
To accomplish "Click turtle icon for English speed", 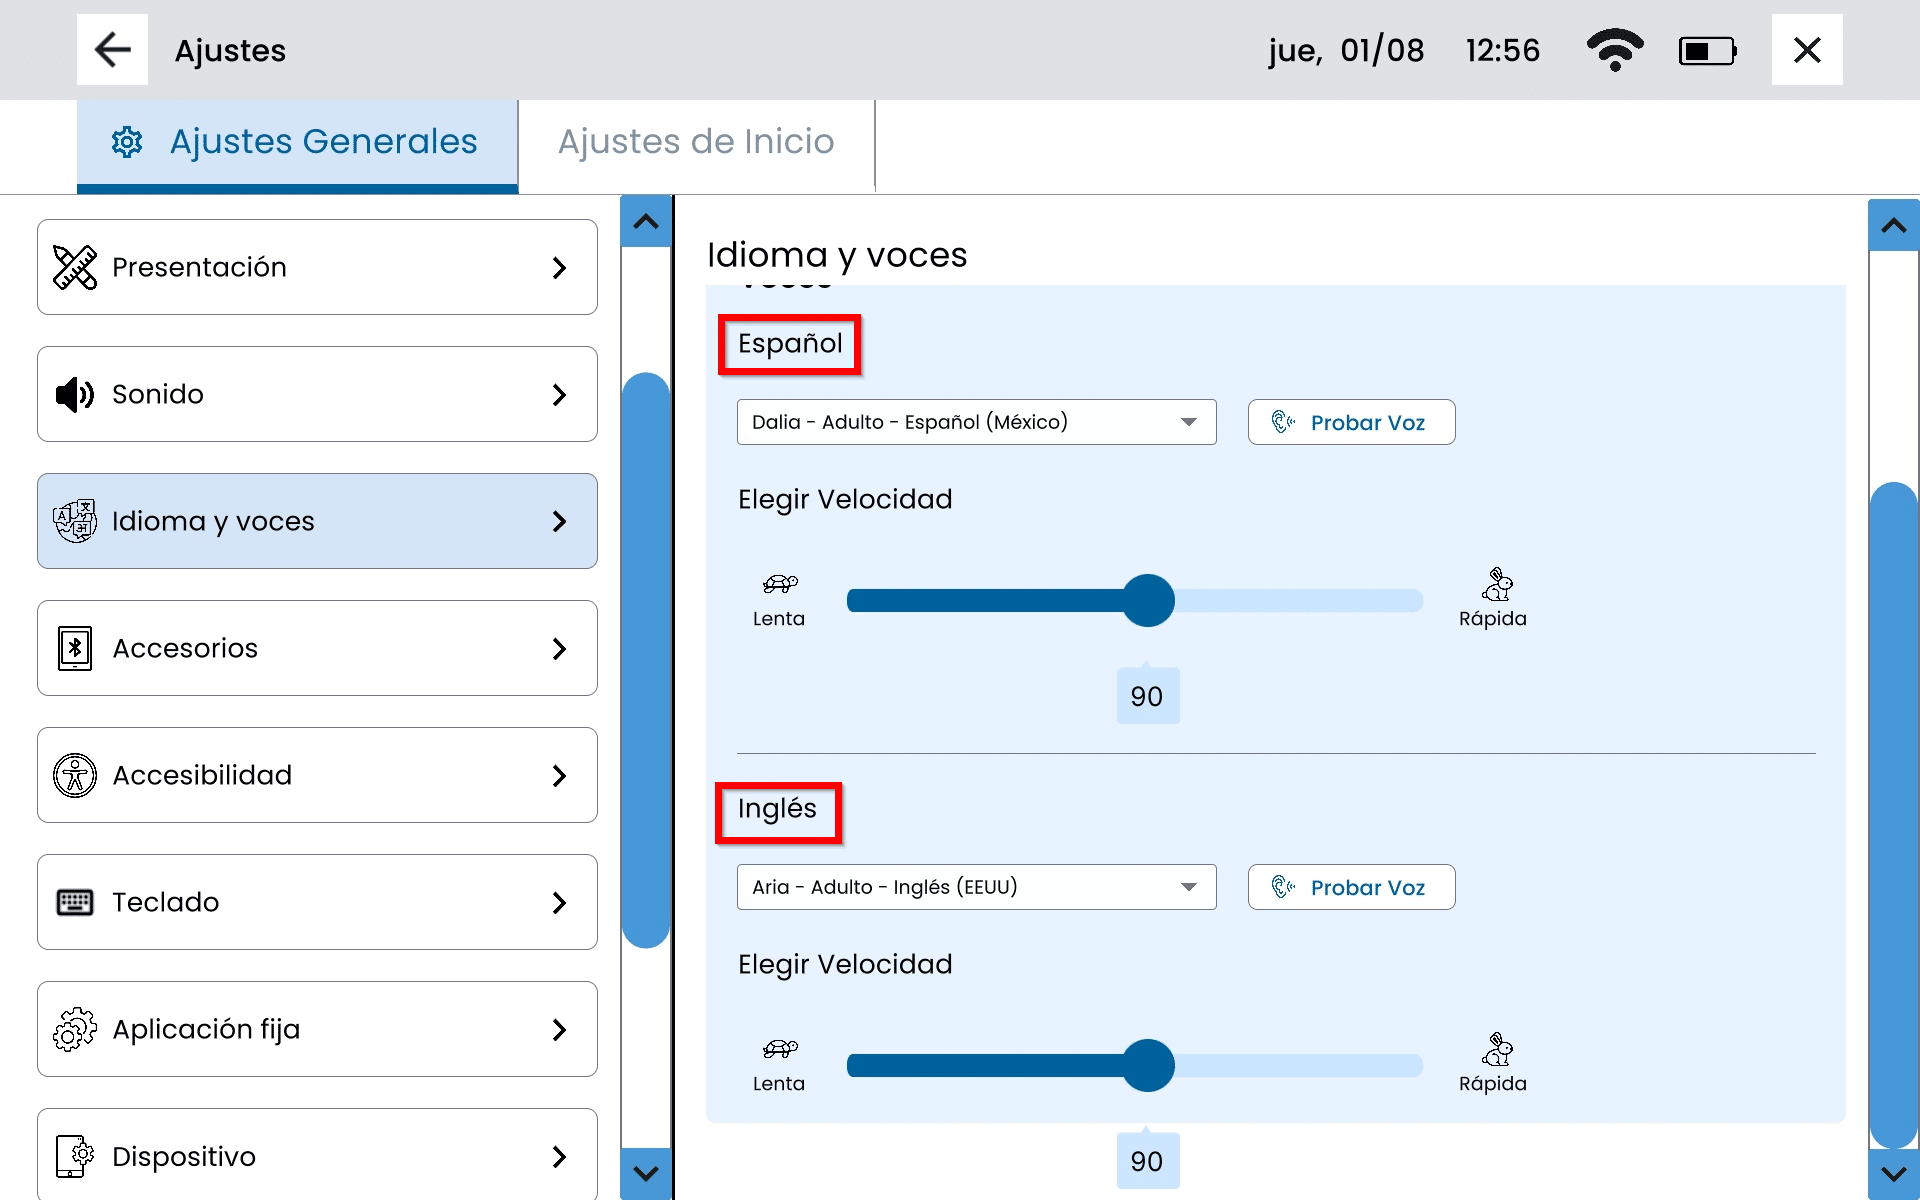I will tap(780, 1048).
